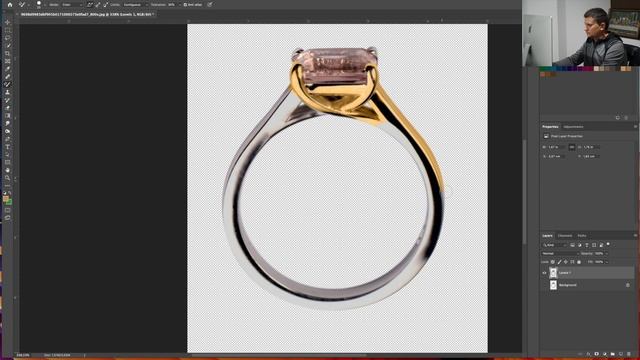Select the Lasso tool
640x360 pixels.
(x=7, y=38)
